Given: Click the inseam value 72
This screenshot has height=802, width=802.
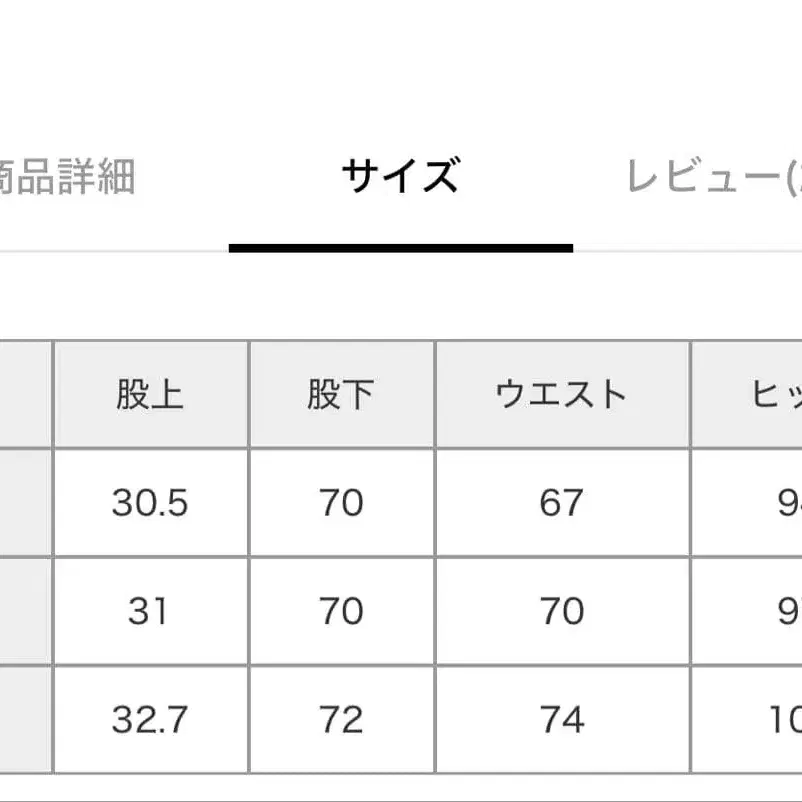Looking at the screenshot, I should tap(340, 718).
